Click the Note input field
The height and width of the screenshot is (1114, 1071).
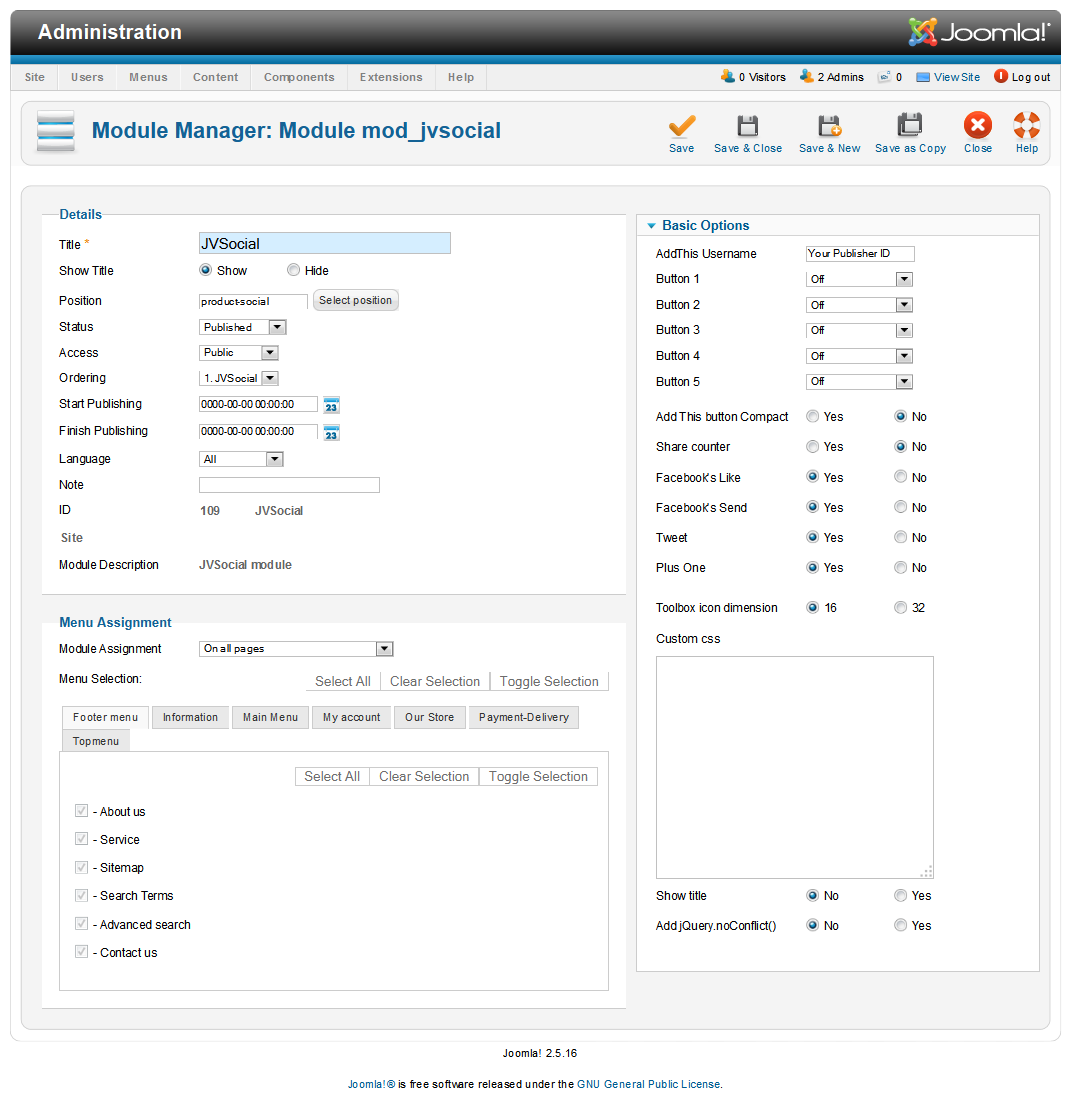click(x=289, y=485)
